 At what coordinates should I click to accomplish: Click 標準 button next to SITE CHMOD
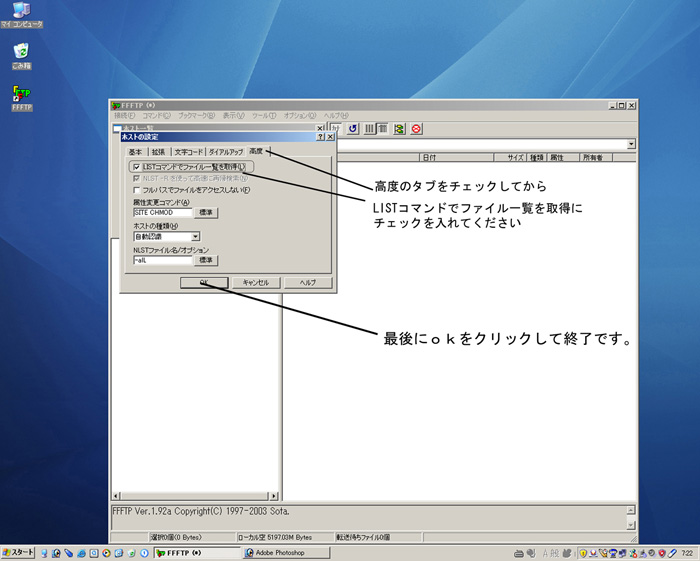coord(206,212)
